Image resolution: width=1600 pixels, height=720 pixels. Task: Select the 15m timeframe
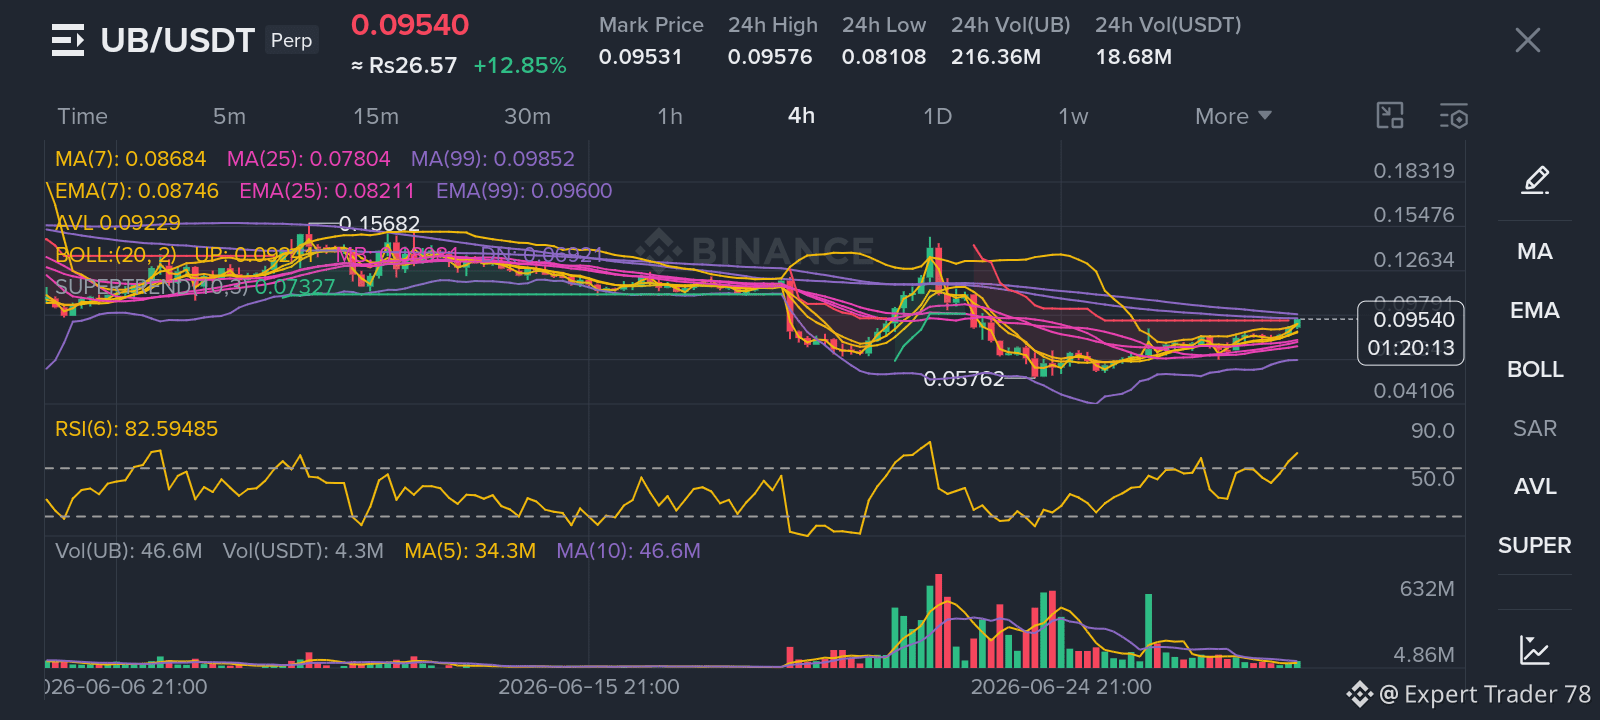pyautogui.click(x=376, y=116)
